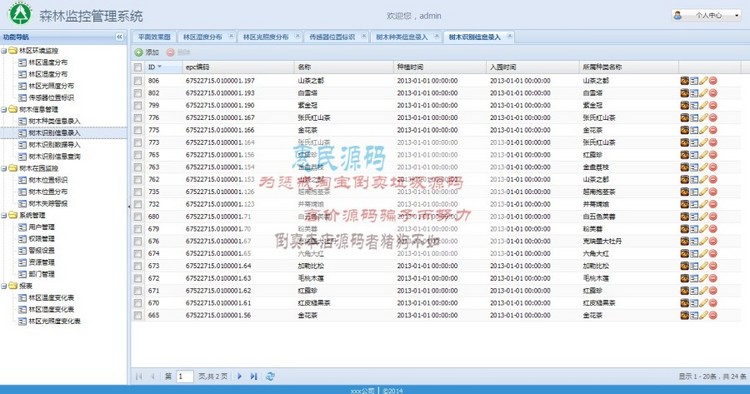
Task: Collapse the 系统管理 tree folder
Action: coord(4,215)
